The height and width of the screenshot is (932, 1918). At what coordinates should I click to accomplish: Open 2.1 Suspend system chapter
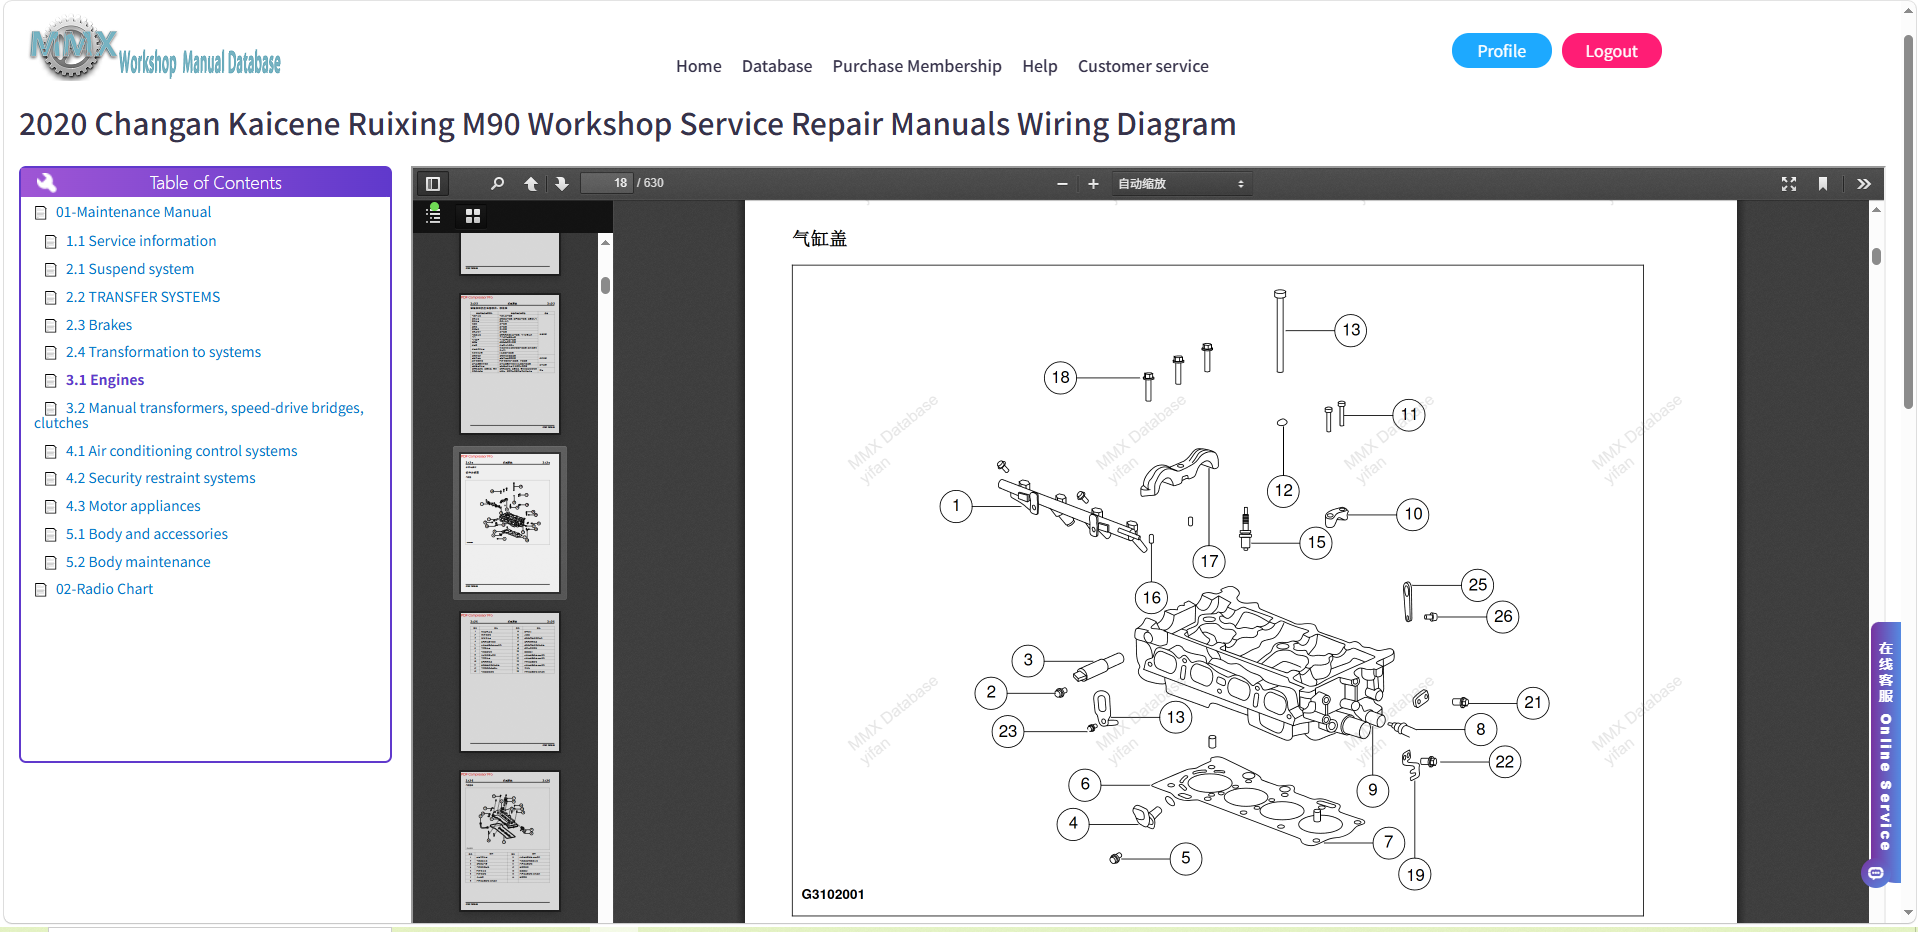[x=130, y=269]
